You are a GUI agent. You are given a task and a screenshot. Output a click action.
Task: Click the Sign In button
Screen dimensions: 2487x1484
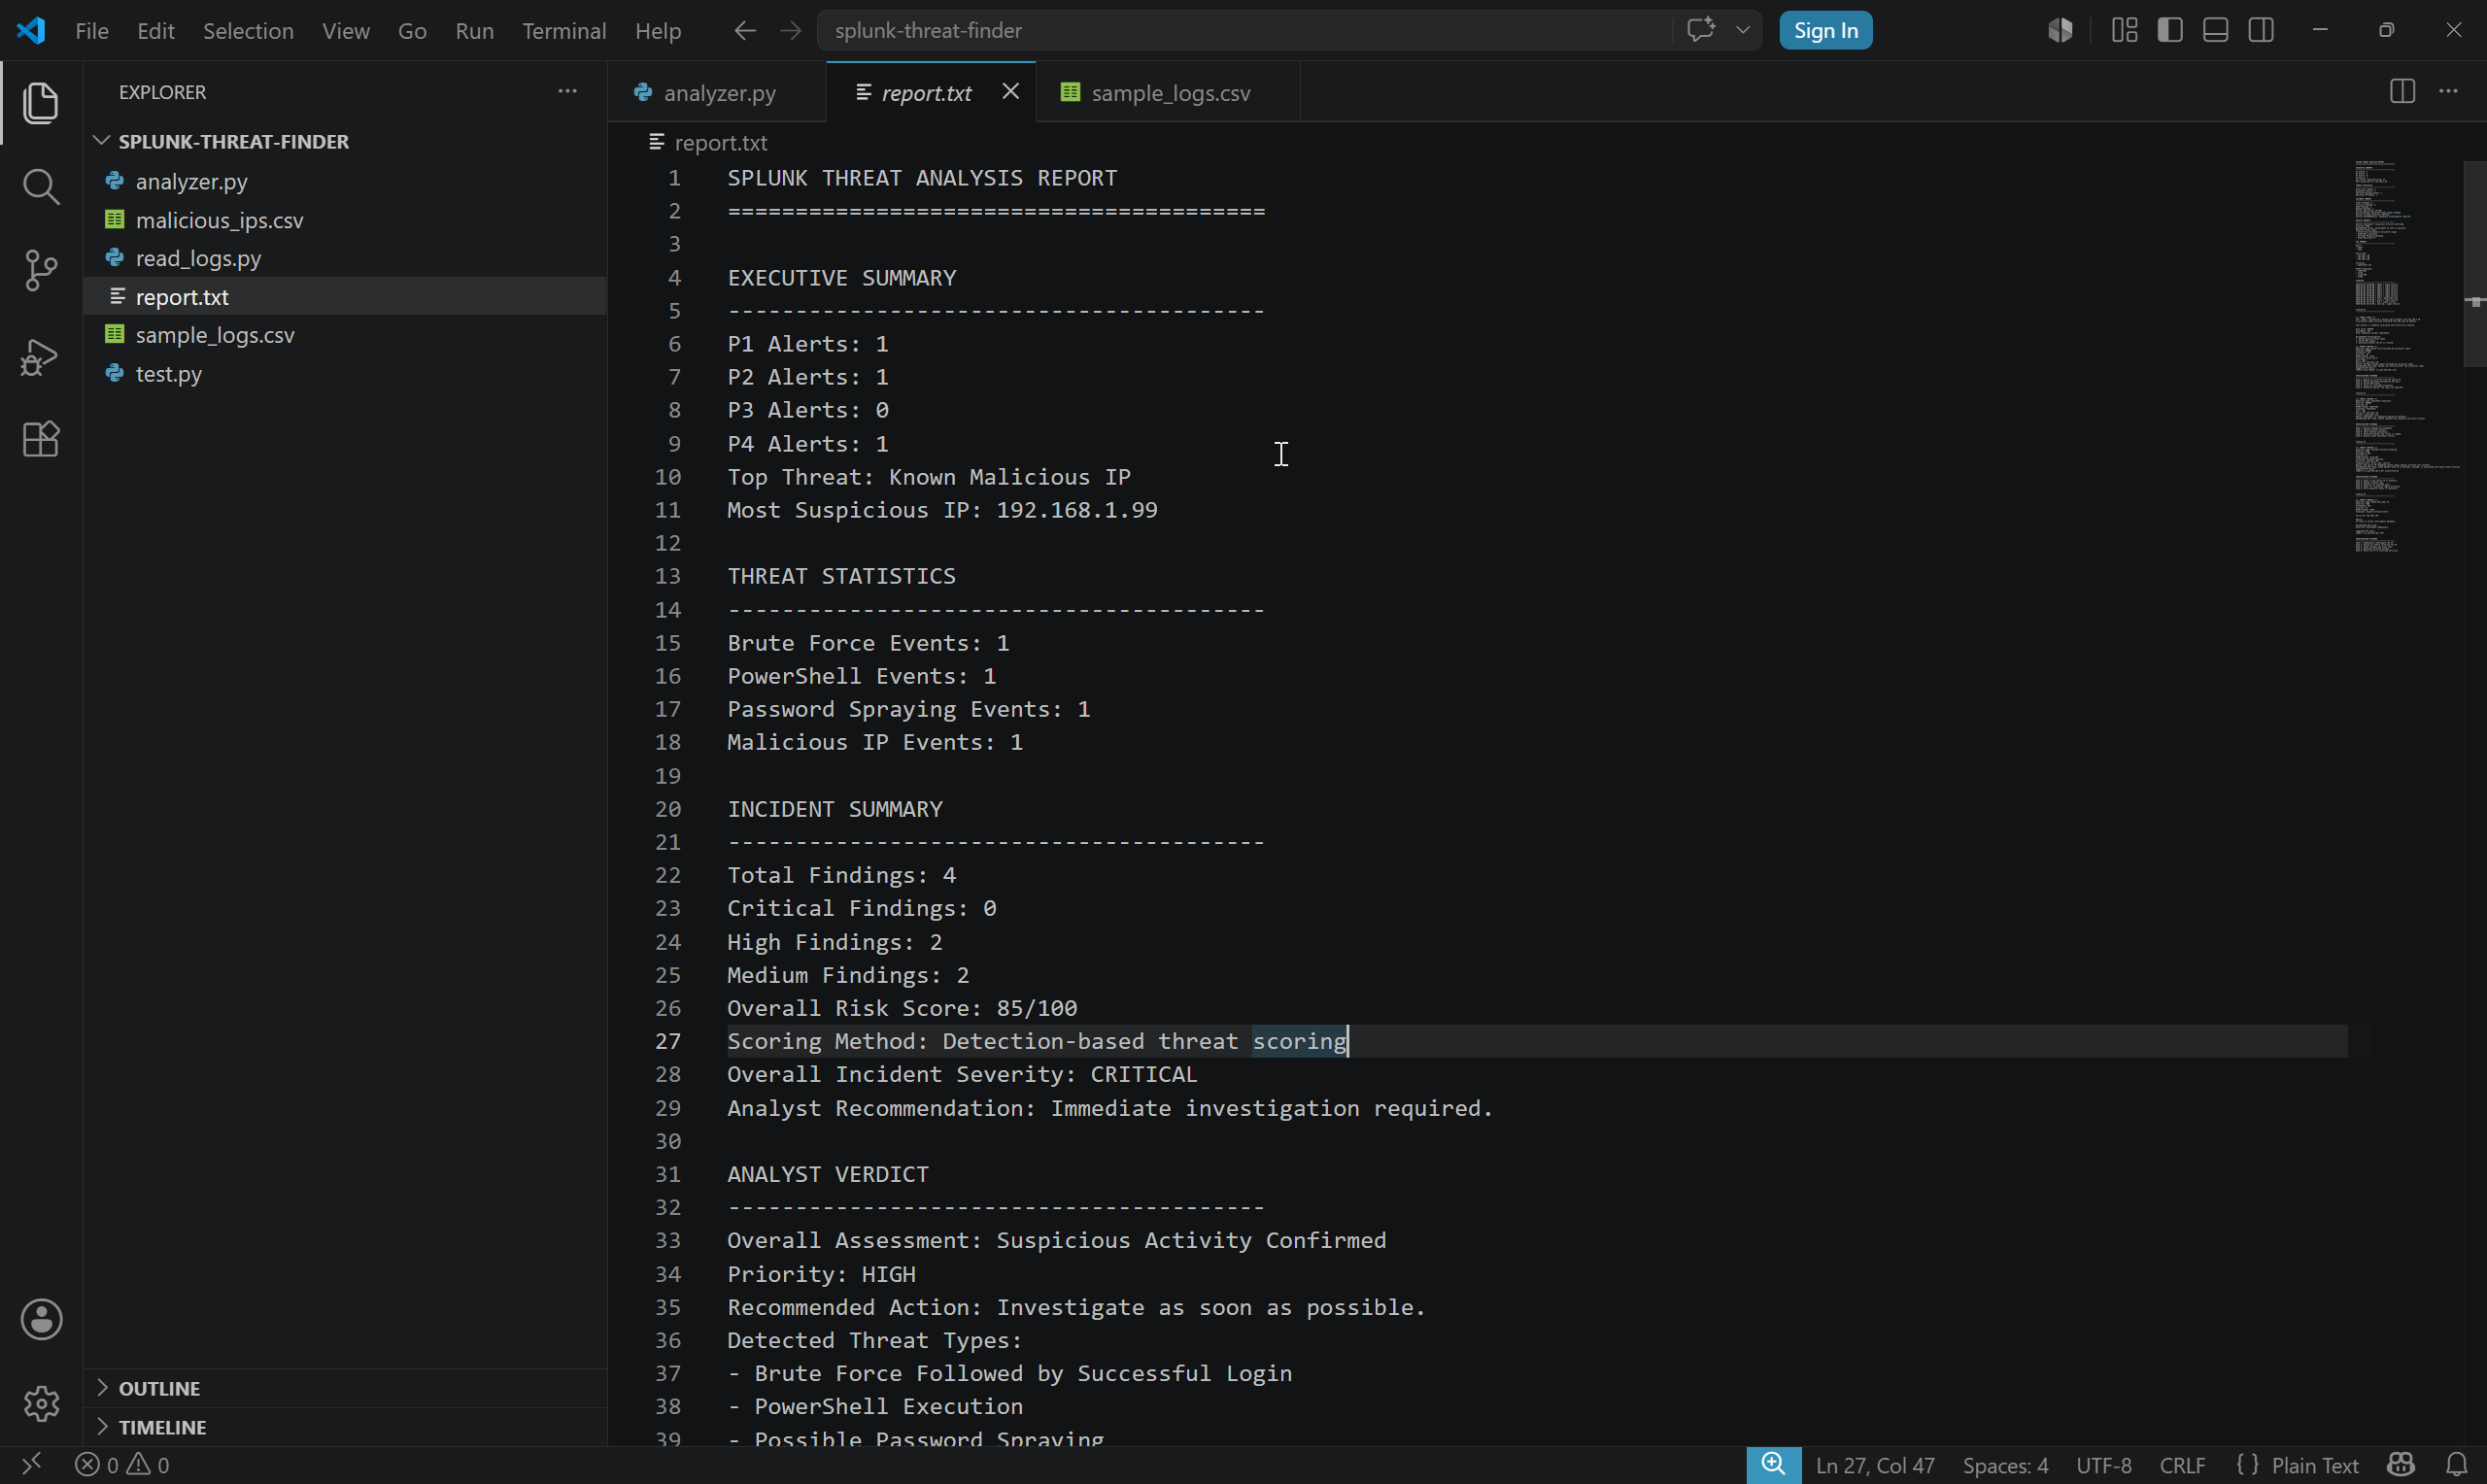(x=1825, y=30)
